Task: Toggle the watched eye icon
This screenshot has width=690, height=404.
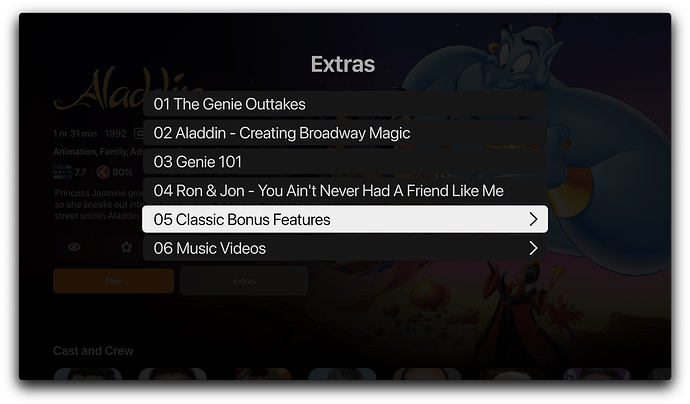Action: click(x=74, y=247)
